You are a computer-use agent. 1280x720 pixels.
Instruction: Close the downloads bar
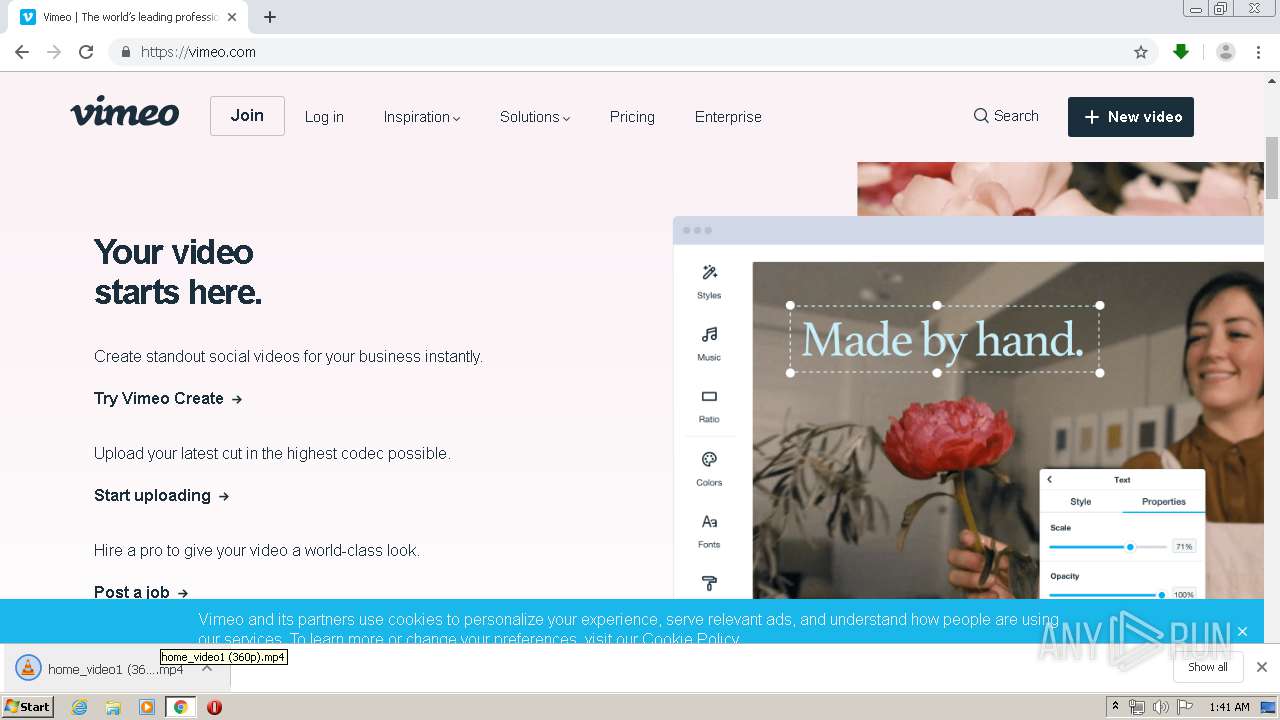(x=1262, y=667)
